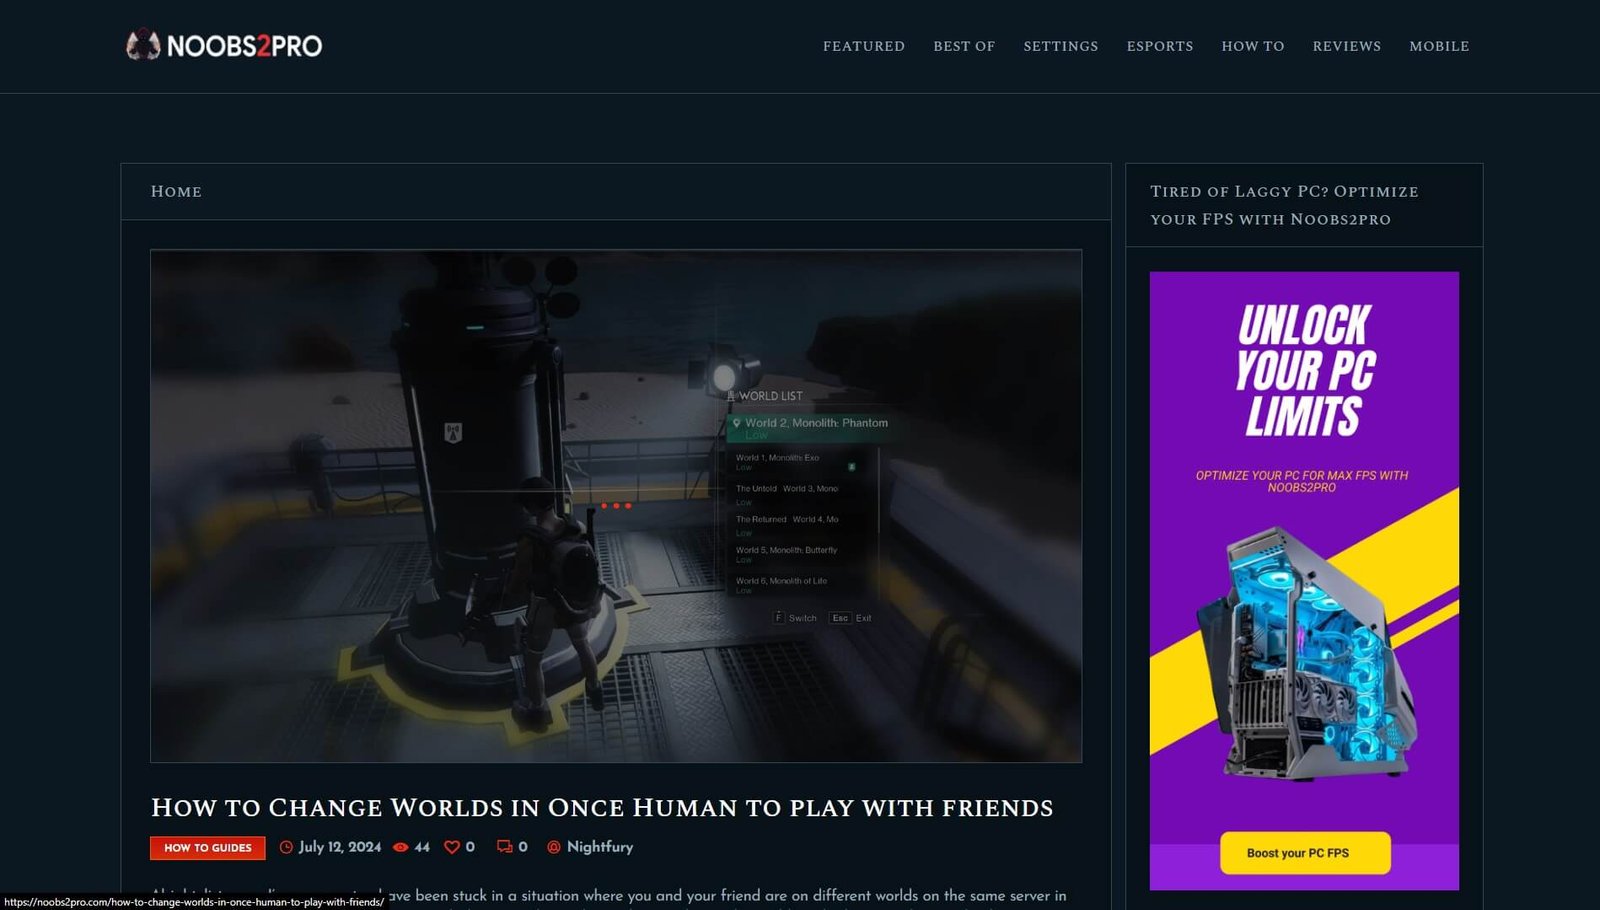Screen dimensions: 1600x910
Task: Select Esports in the top navigation
Action: pos(1159,46)
